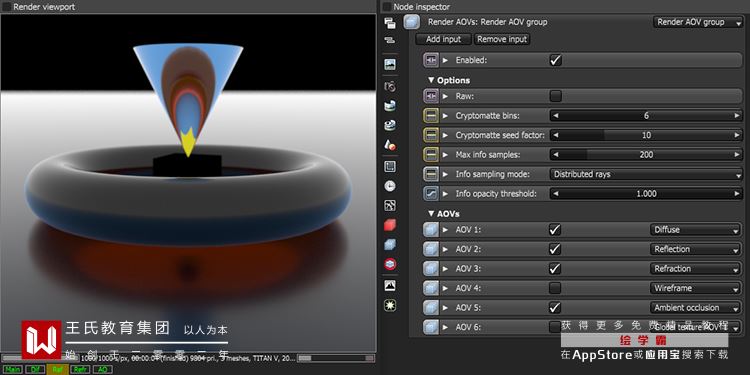Open output AOVs via the red ringed cube icon
This screenshot has width=750, height=375.
click(390, 265)
